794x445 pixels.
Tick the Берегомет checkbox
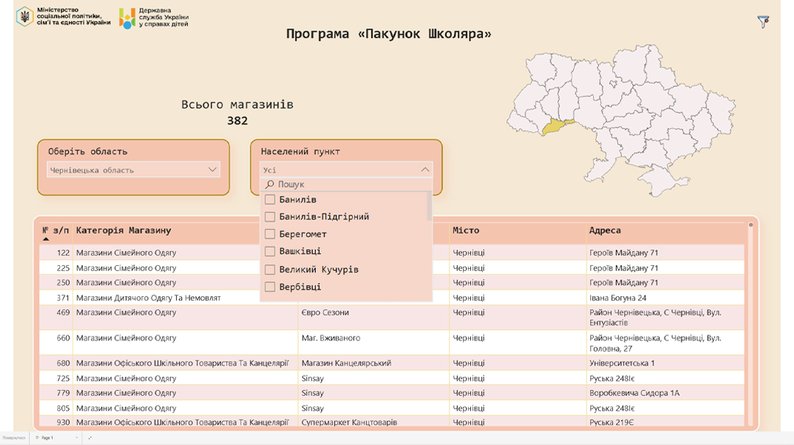click(x=270, y=234)
